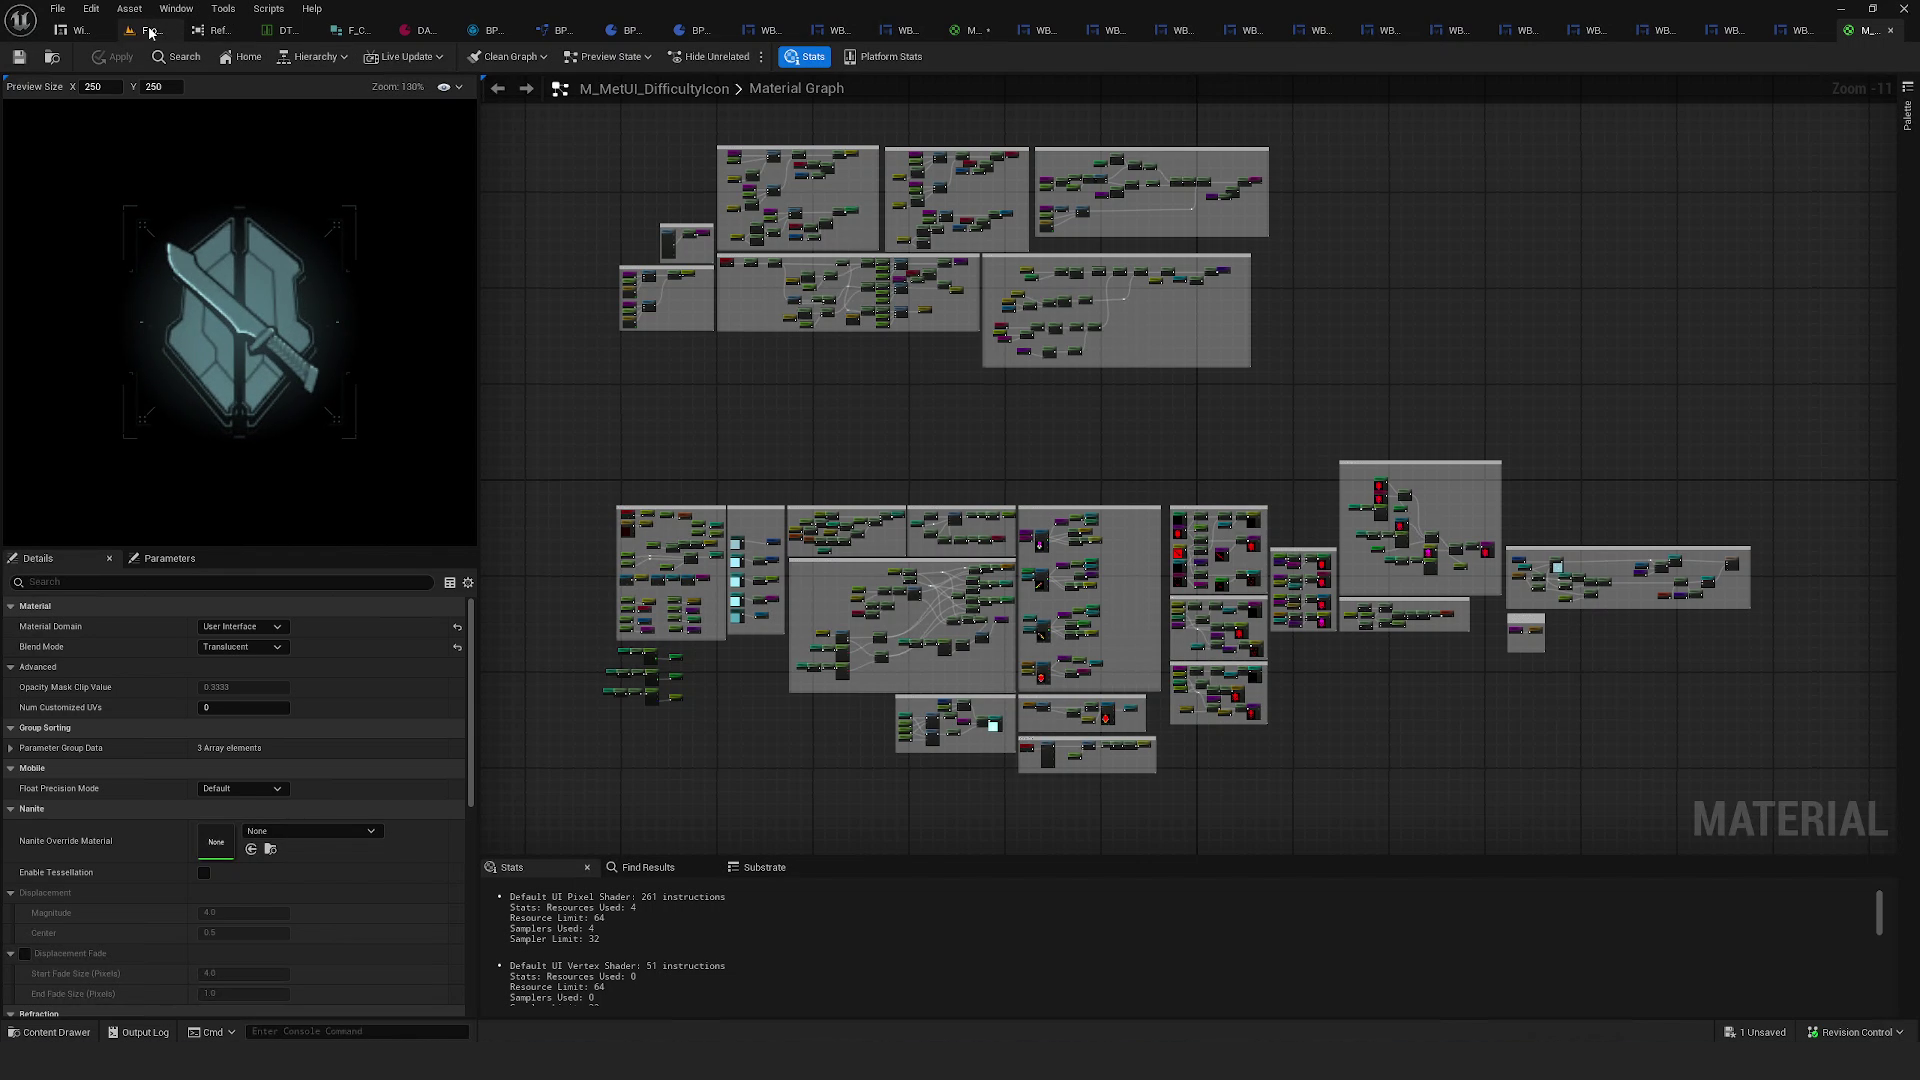Screen dimensions: 1920x1080
Task: Navigate forward with the right arrow
Action: click(x=526, y=89)
